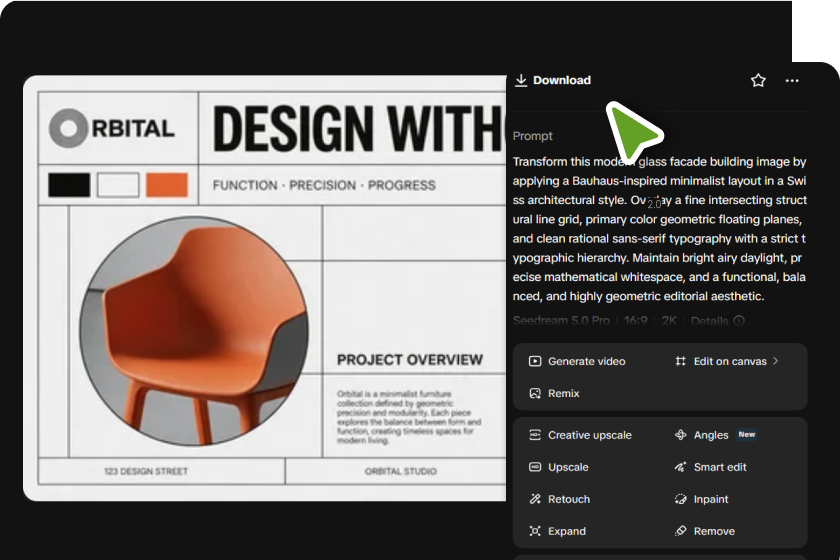The width and height of the screenshot is (840, 560).
Task: Click the Orbital ring logo in the image
Action: pos(68,128)
